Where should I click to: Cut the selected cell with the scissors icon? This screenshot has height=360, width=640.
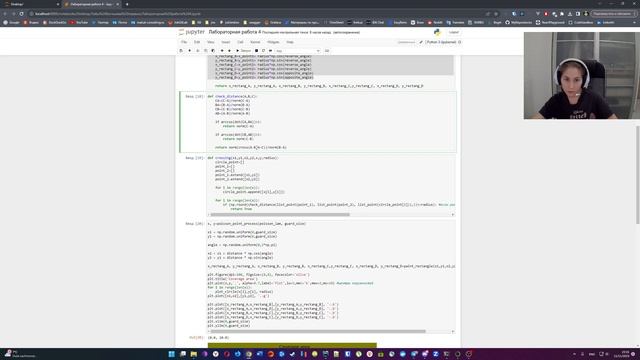click(198, 51)
